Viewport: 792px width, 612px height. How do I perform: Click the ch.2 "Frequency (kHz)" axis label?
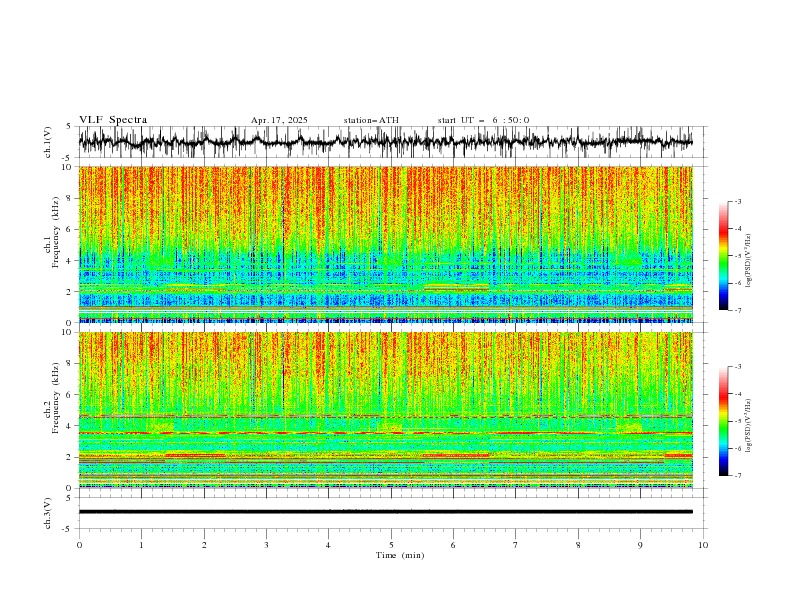pos(55,397)
